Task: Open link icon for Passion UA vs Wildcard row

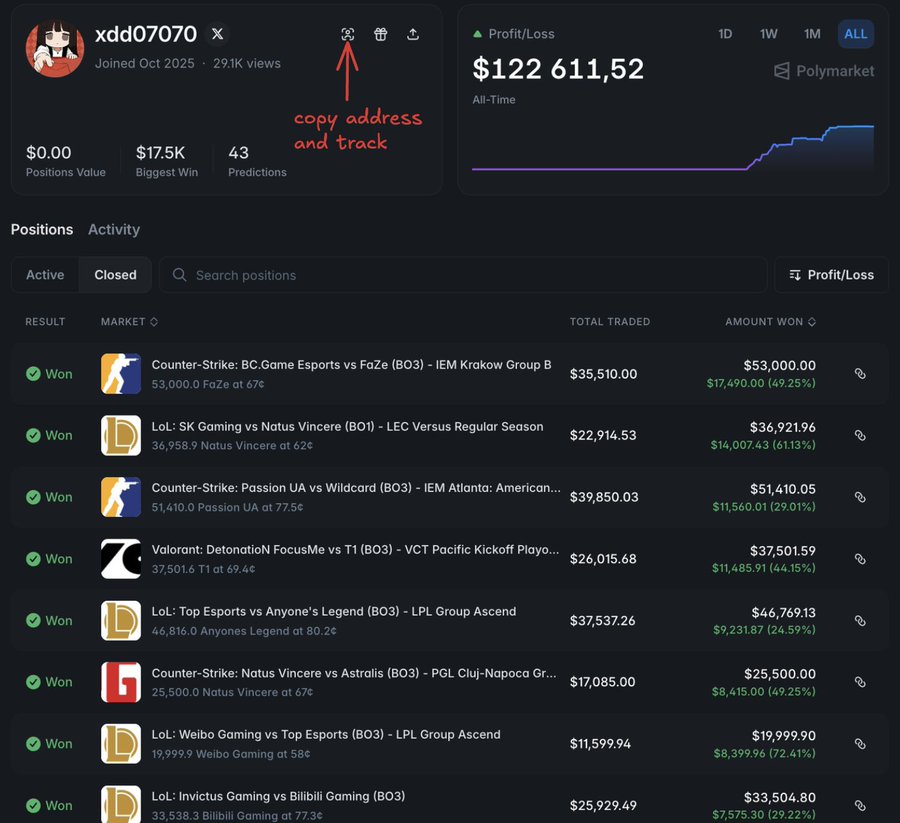Action: pos(860,497)
